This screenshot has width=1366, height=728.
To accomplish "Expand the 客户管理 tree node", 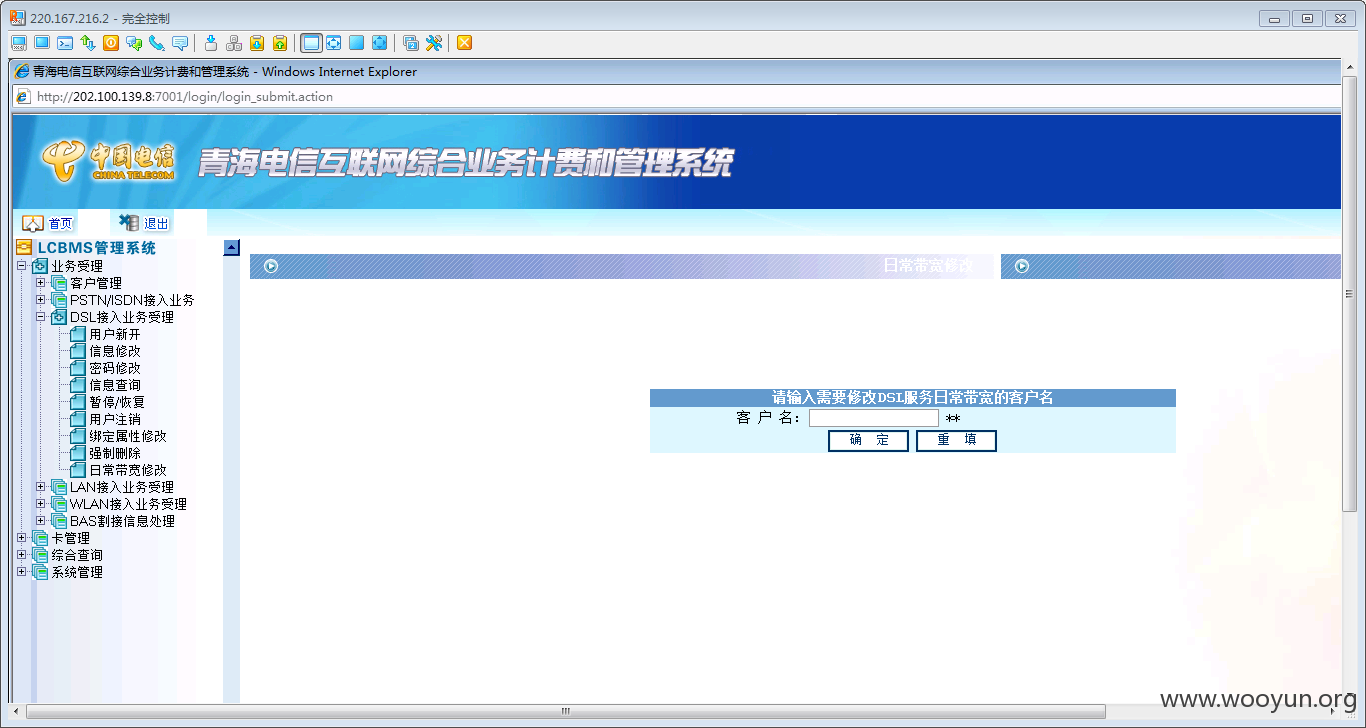I will [41, 283].
